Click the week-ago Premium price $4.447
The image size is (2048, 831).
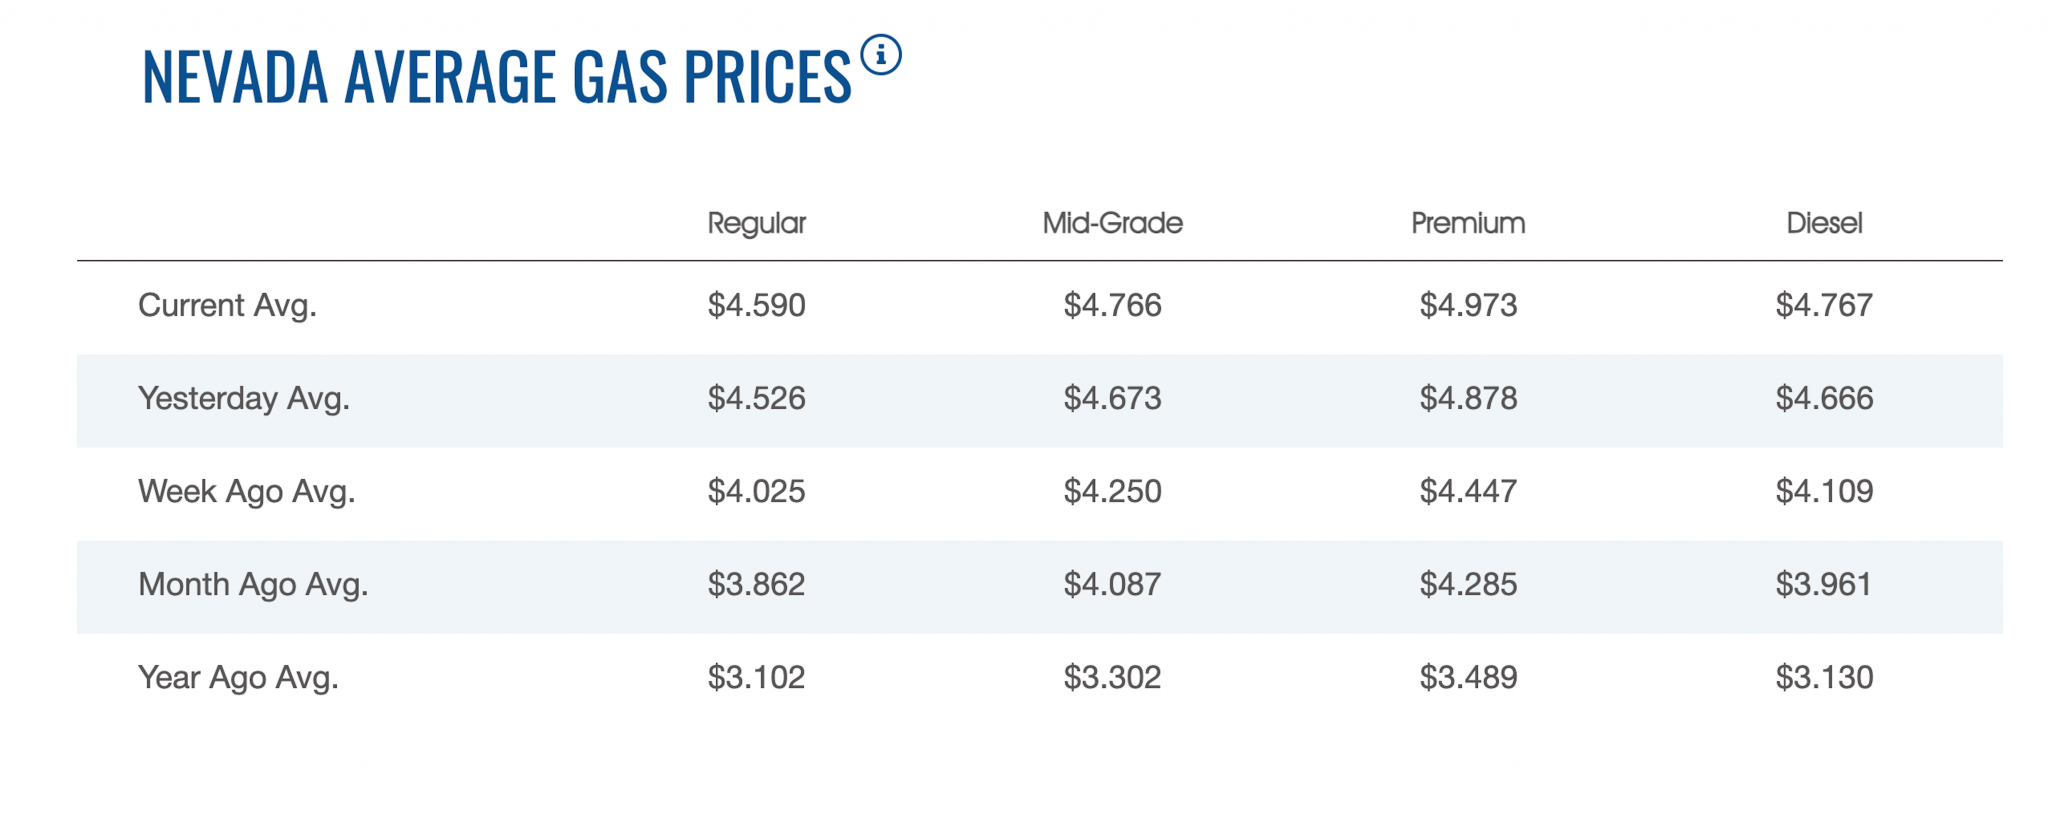click(x=1468, y=491)
